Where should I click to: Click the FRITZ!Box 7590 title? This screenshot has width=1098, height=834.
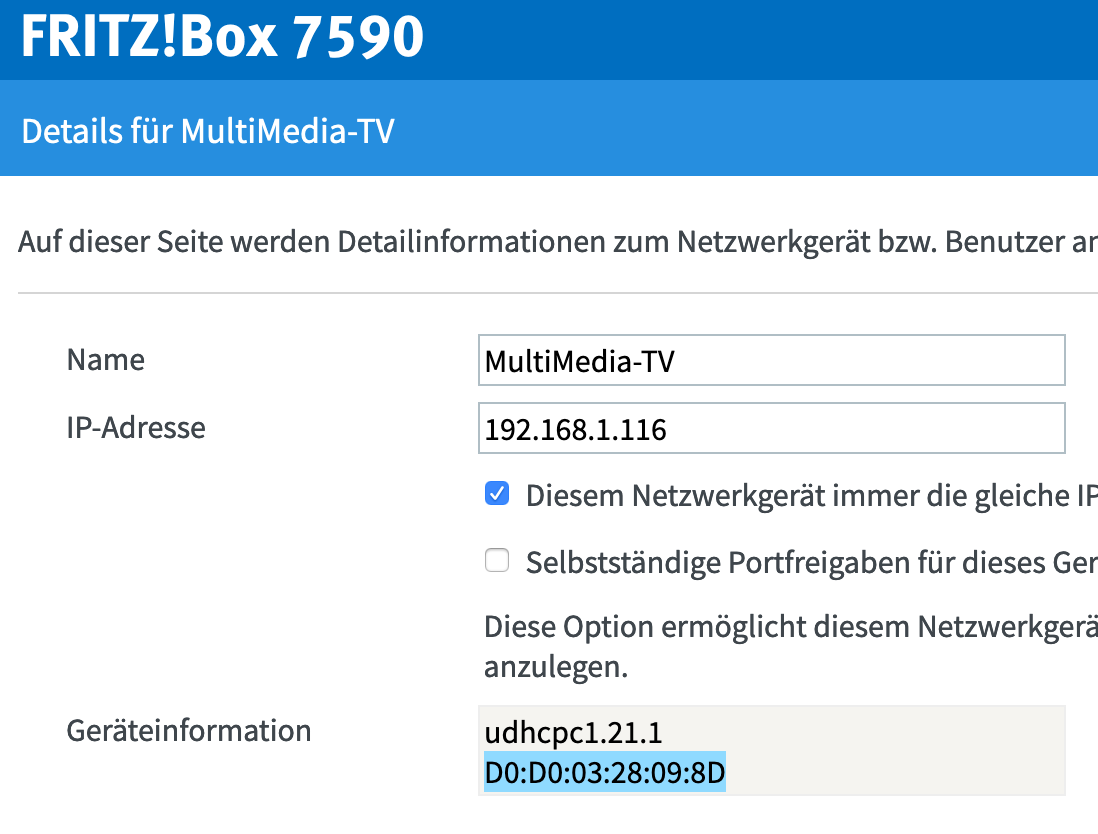222,38
